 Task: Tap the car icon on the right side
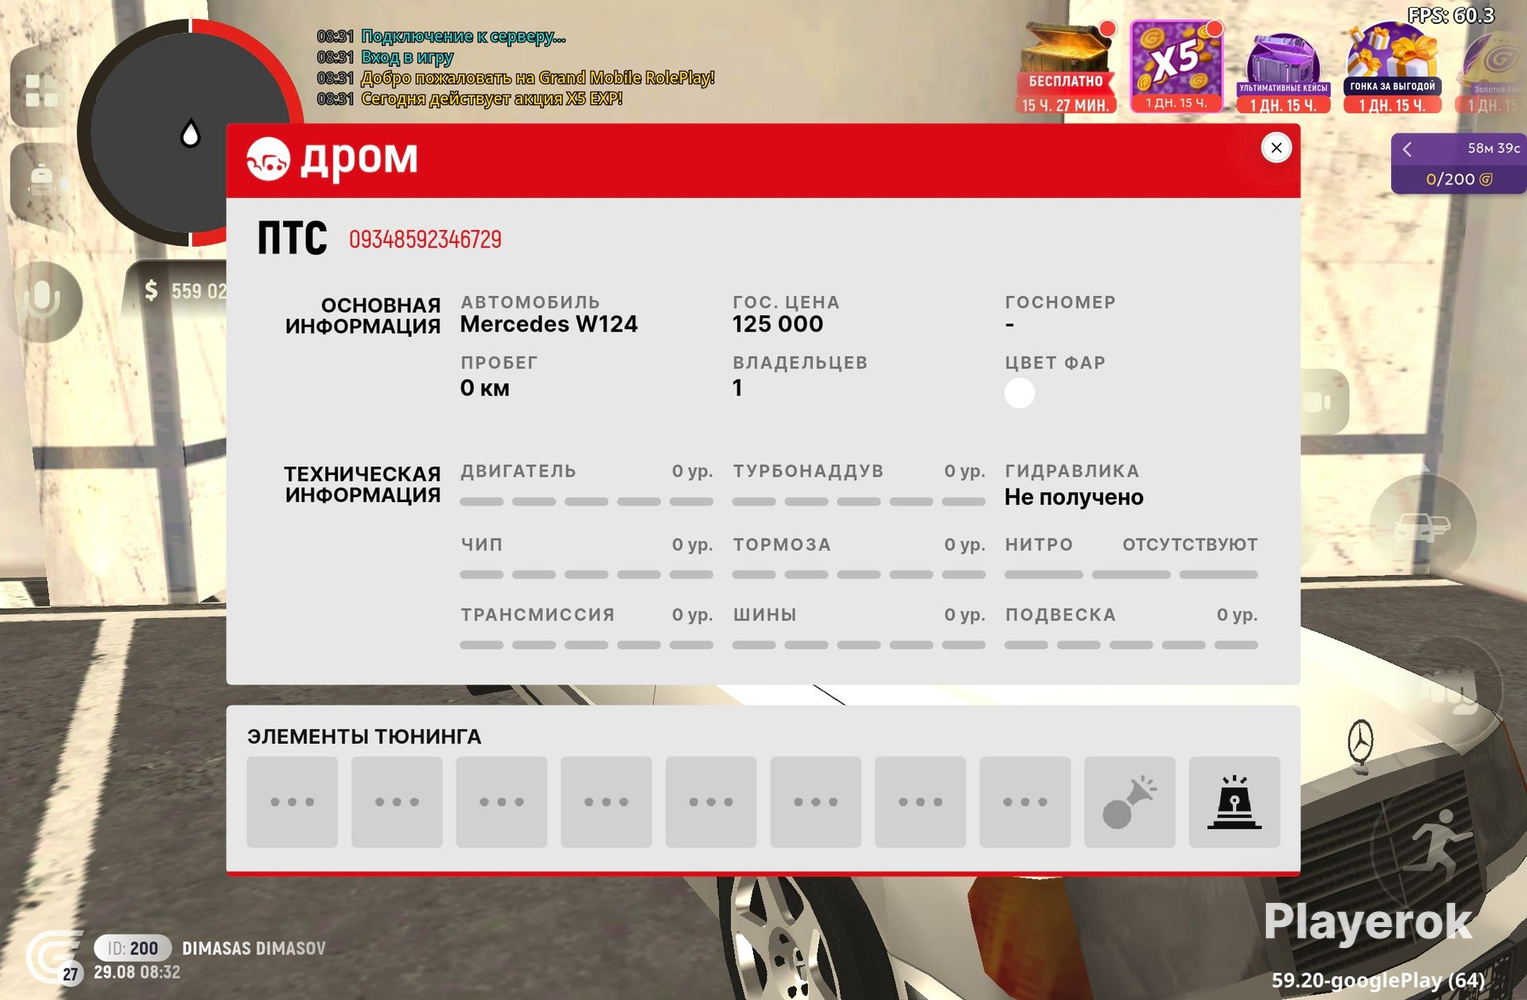[1422, 526]
